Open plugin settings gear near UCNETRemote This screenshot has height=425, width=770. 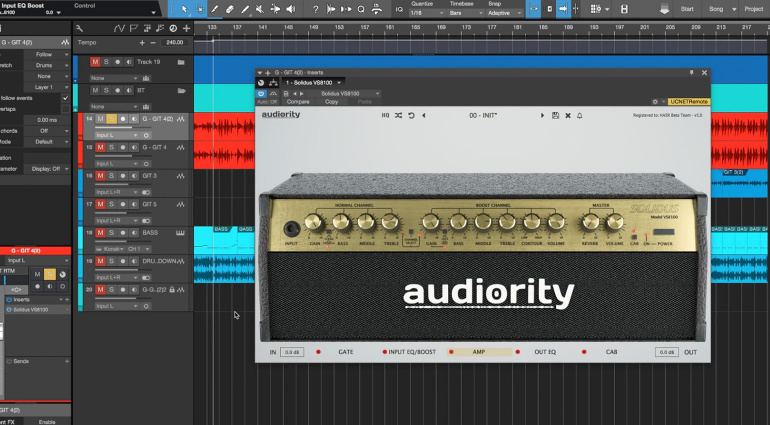click(655, 102)
